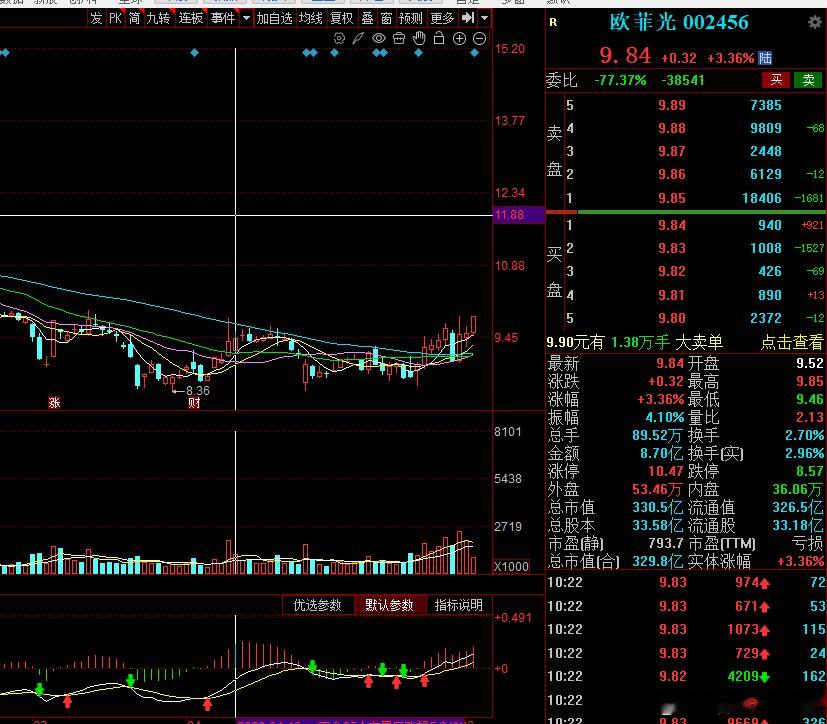This screenshot has width=827, height=724.
Task: Open PK comparison tool
Action: 116,18
